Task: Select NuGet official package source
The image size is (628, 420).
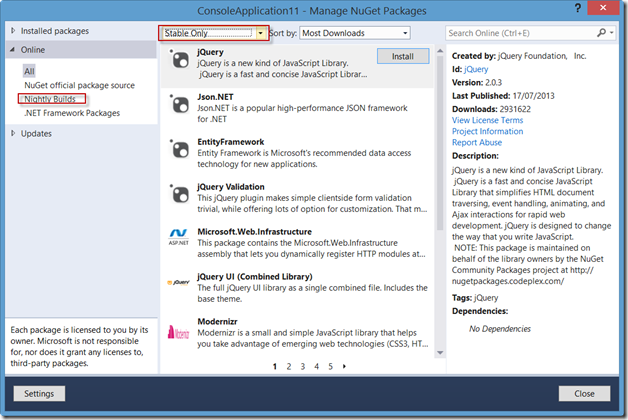Action: click(79, 85)
